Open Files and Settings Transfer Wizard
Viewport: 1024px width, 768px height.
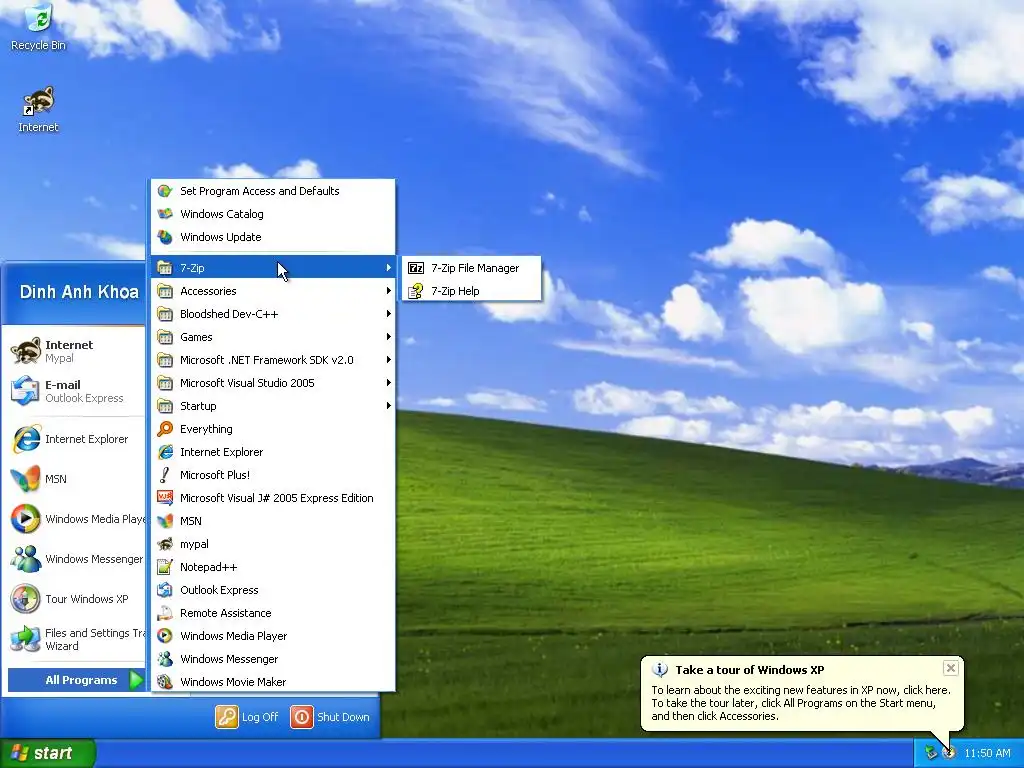(76, 639)
